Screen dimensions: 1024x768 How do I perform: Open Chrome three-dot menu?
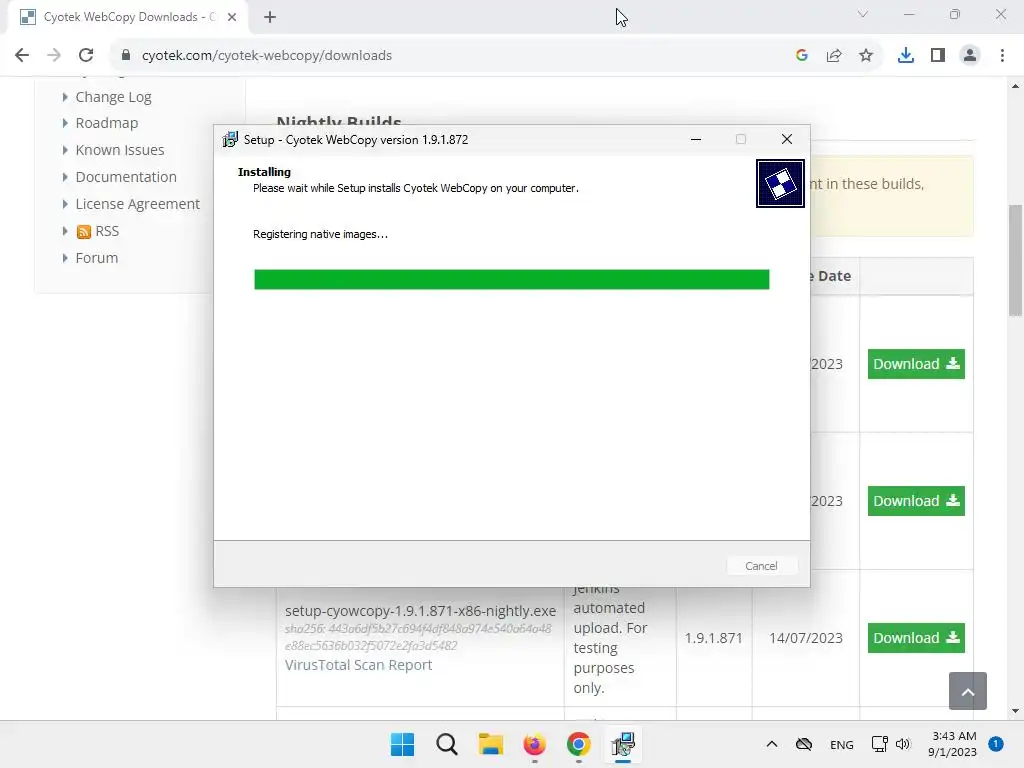click(x=1002, y=55)
